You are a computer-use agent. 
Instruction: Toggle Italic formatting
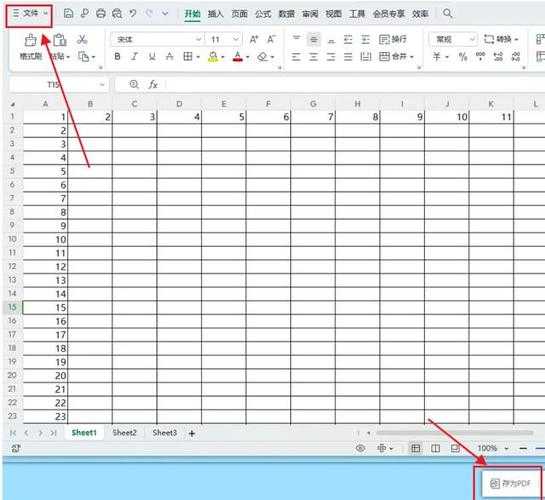coord(135,56)
